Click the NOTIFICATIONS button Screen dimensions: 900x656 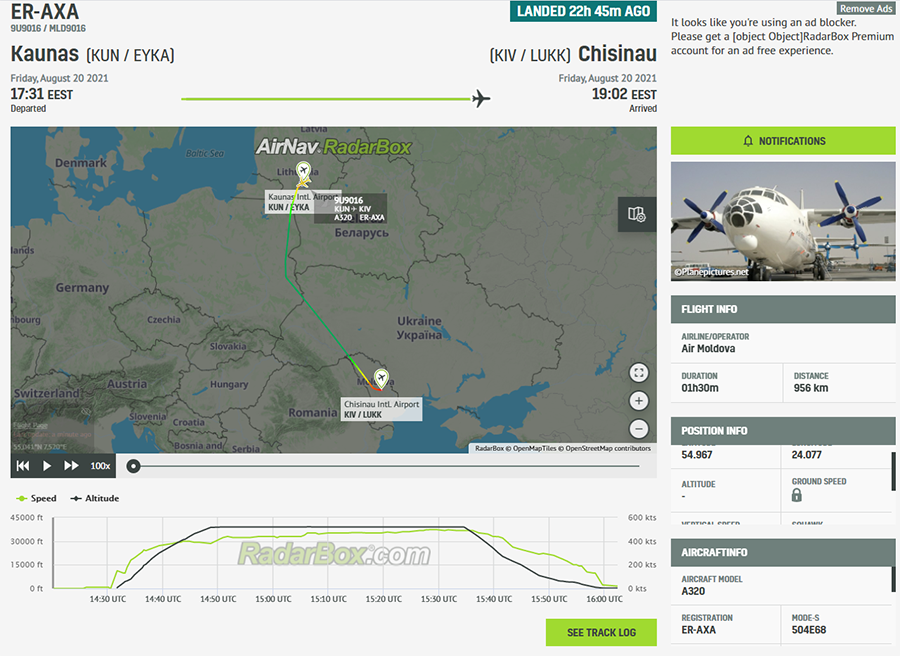pos(783,141)
